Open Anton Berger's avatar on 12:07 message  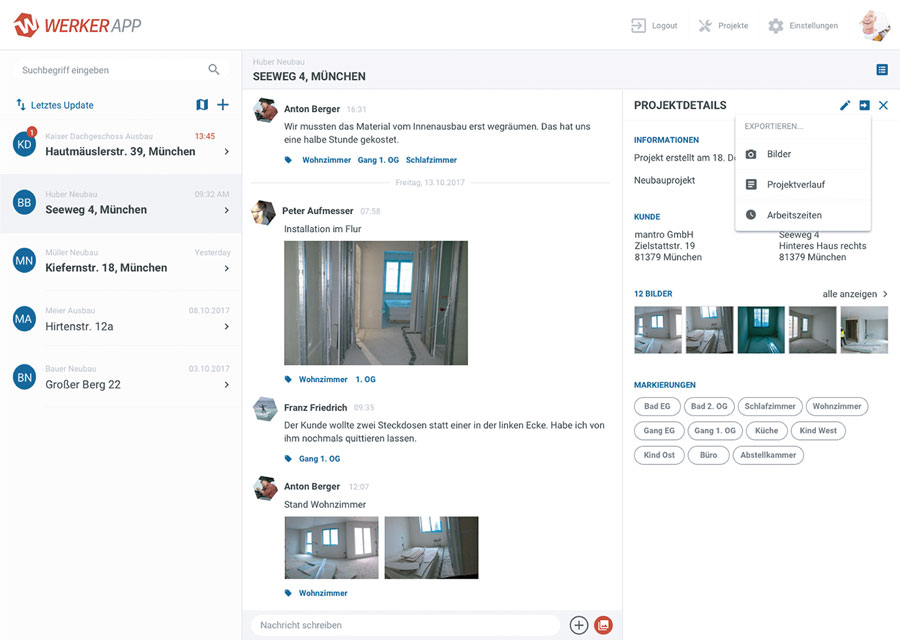click(265, 487)
